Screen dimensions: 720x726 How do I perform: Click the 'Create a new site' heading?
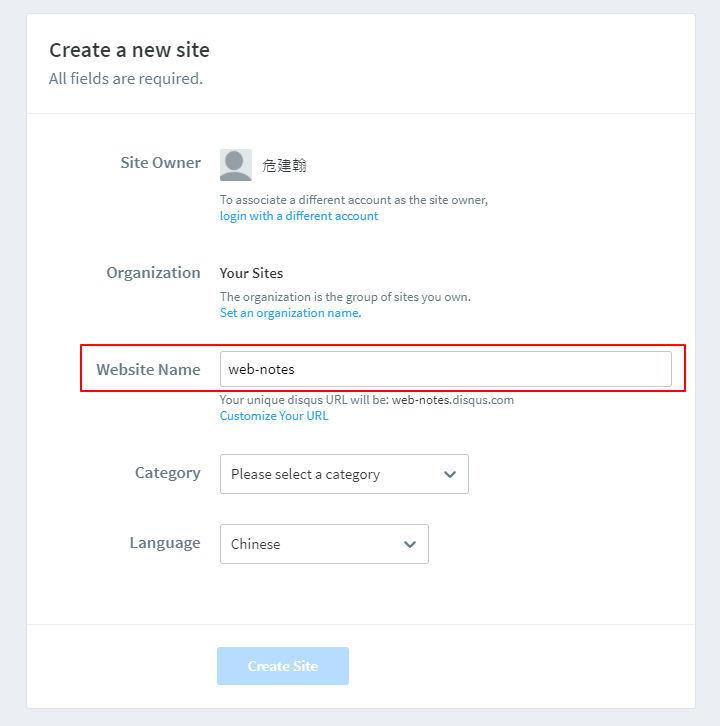coord(129,50)
